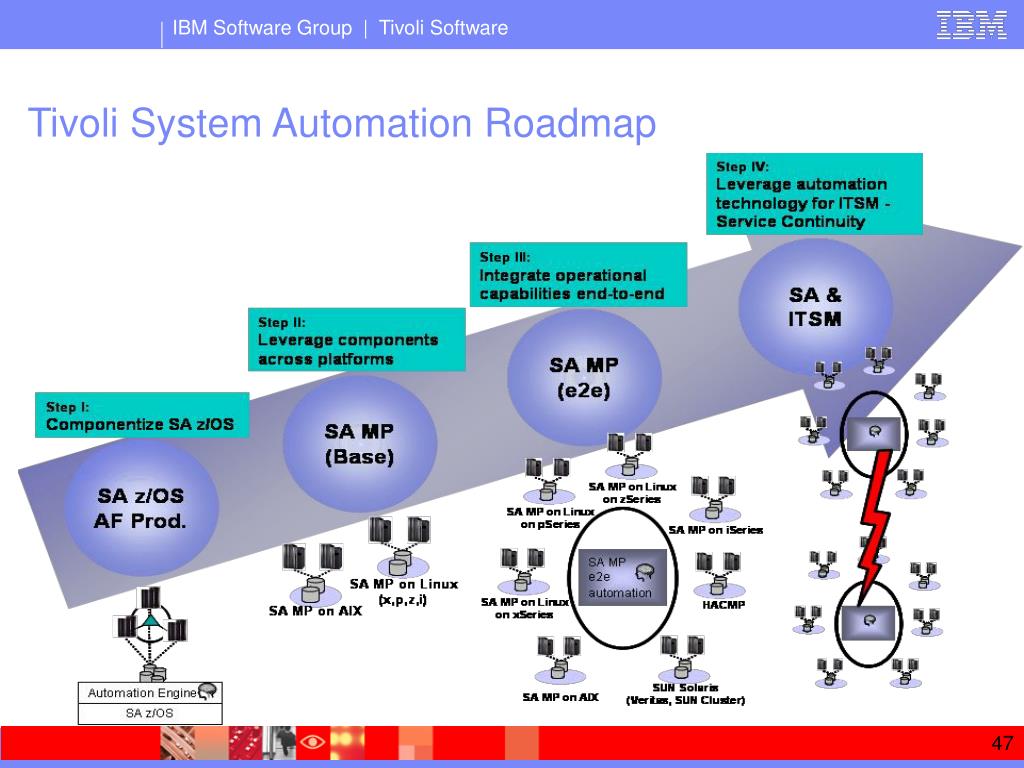Click the SA MP (Base) sphere
Viewport: 1024px width, 768px height.
click(360, 444)
